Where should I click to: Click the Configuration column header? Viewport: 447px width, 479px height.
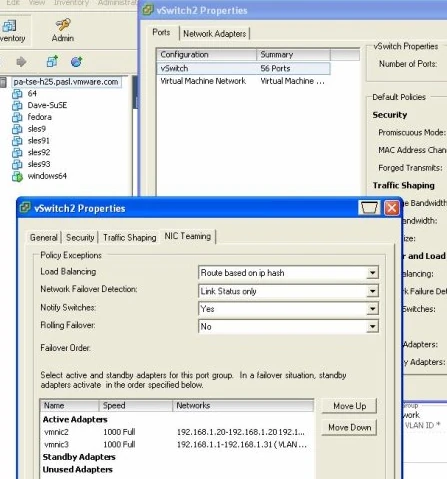(x=207, y=54)
